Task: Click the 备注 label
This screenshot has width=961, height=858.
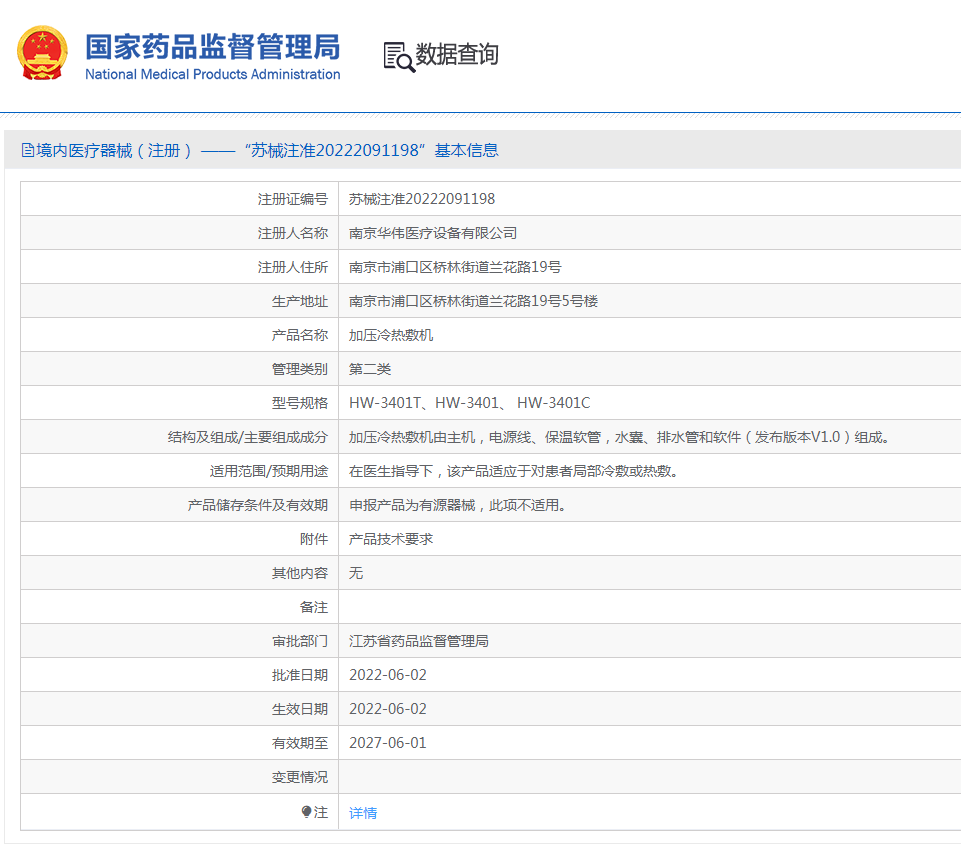Action: click(314, 607)
